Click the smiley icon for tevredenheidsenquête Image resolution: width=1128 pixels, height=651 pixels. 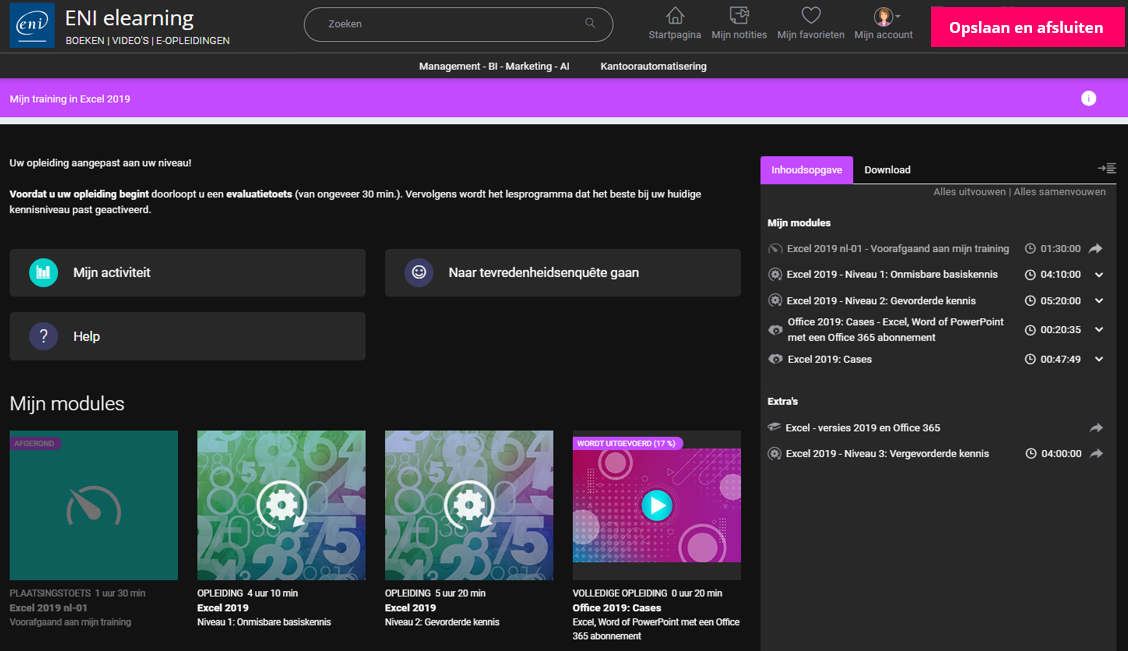click(x=419, y=273)
